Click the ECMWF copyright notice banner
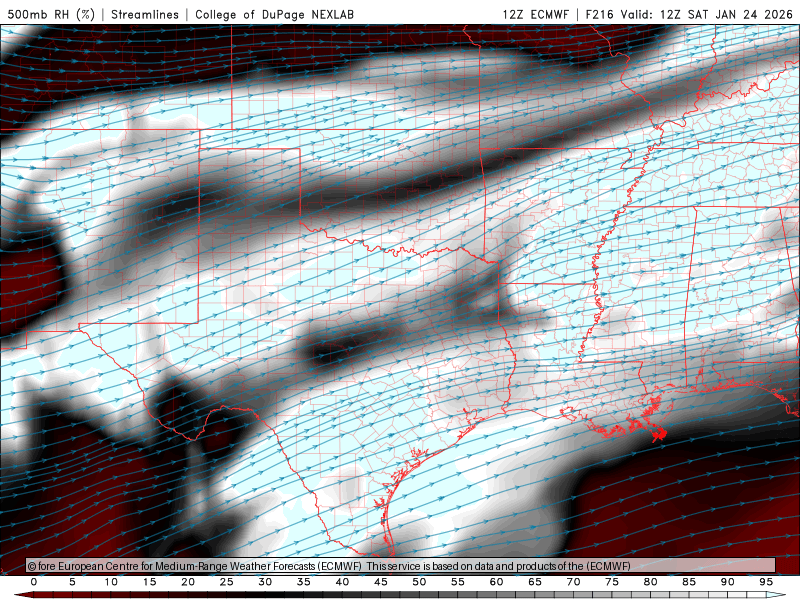This screenshot has height=600, width=800. [401, 565]
